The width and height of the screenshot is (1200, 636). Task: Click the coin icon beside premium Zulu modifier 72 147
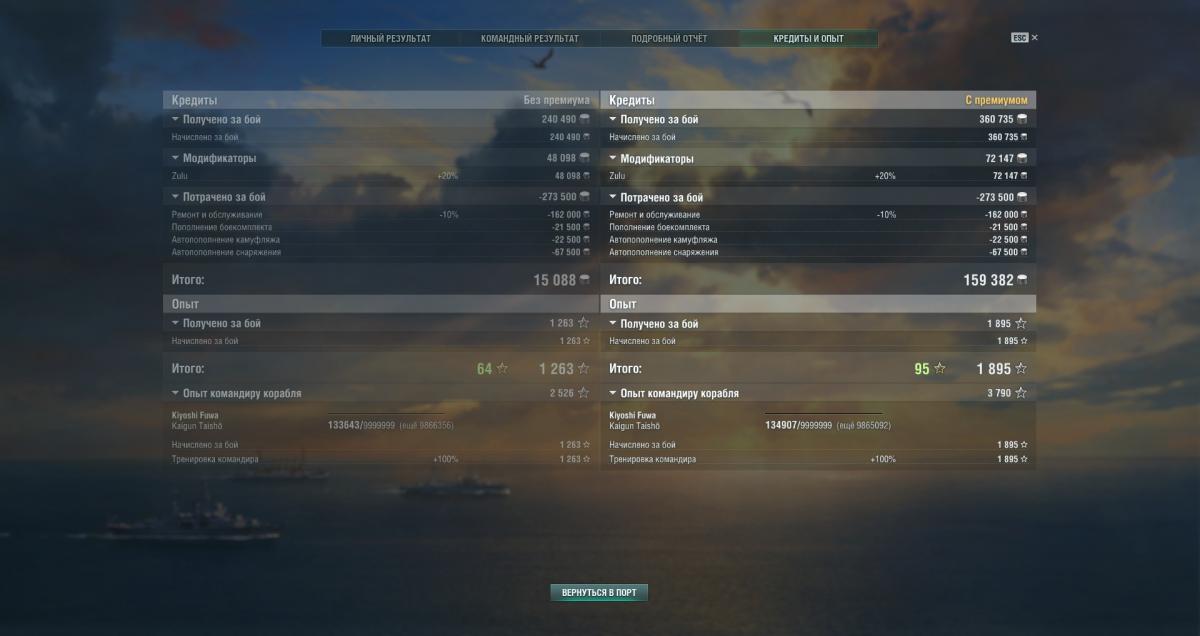(x=1023, y=176)
